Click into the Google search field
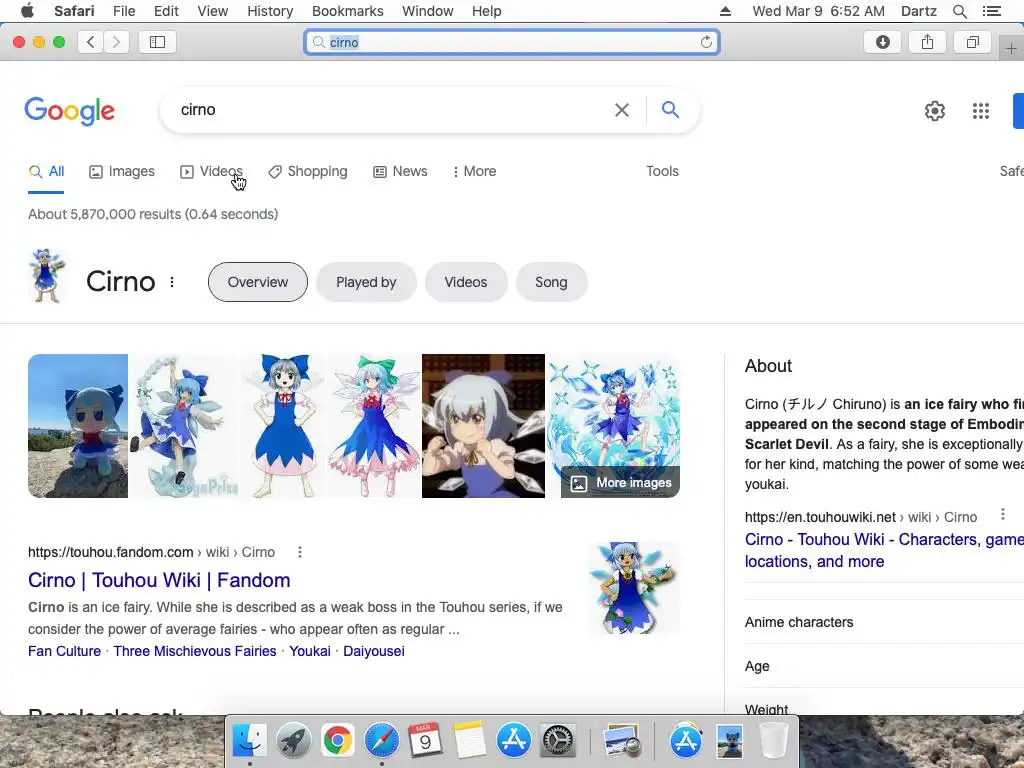This screenshot has width=1024, height=768. 392,110
